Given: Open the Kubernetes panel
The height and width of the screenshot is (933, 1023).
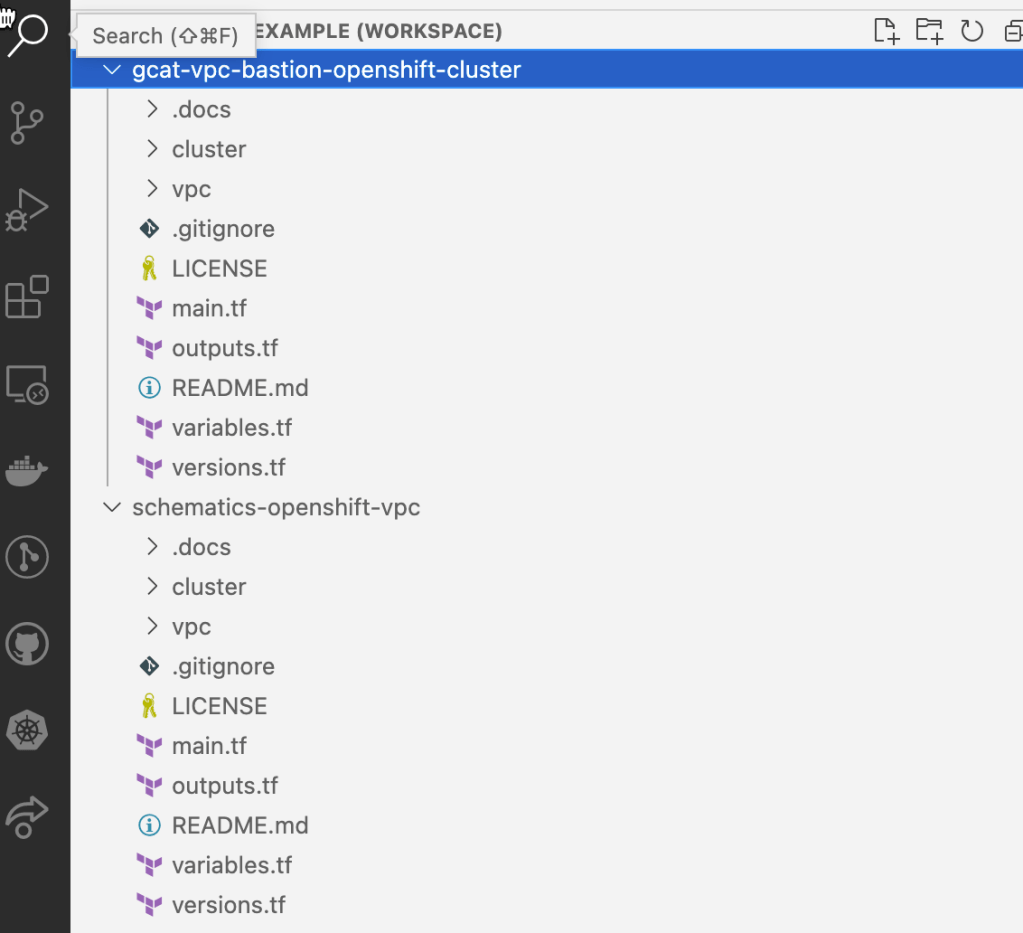Looking at the screenshot, I should point(27,731).
